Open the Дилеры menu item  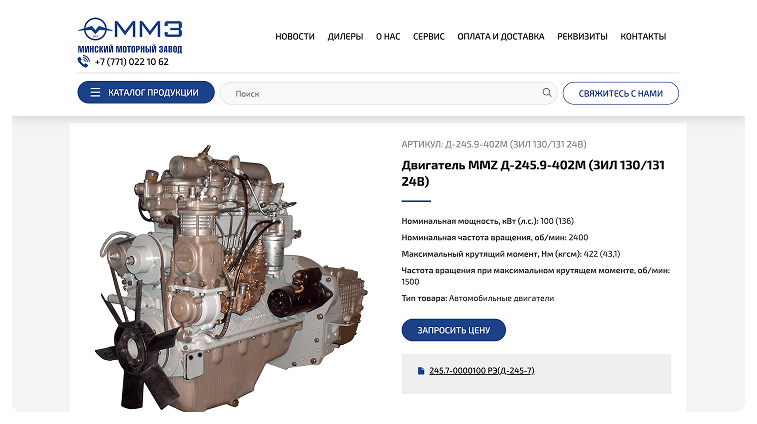(345, 36)
